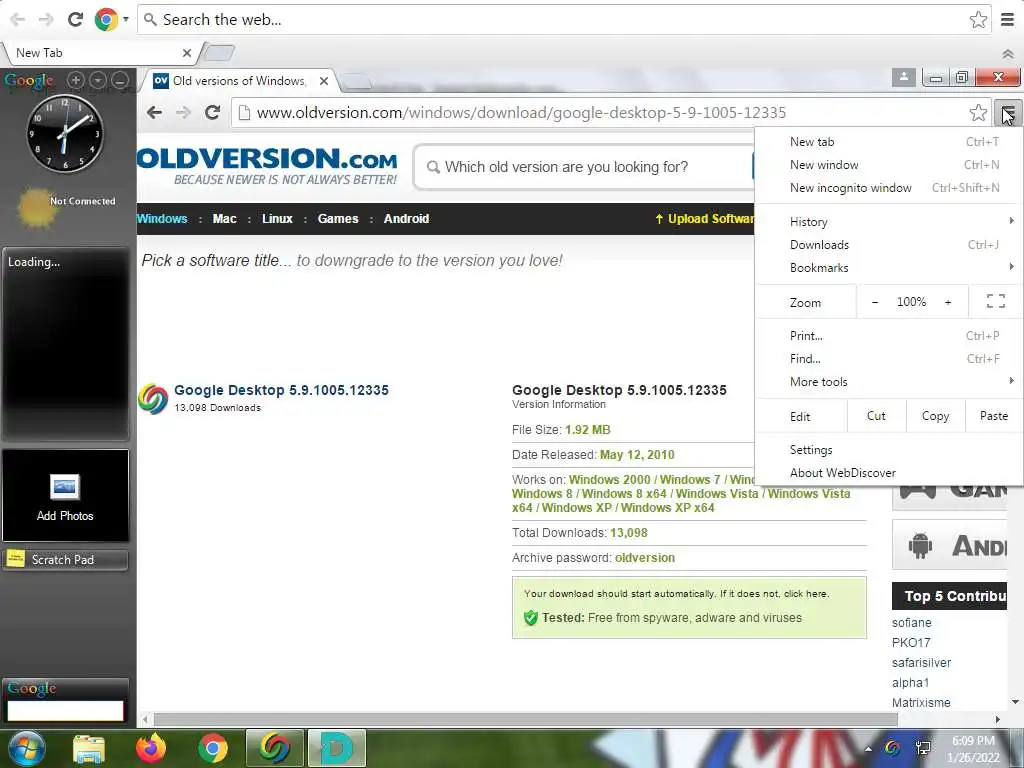Image resolution: width=1024 pixels, height=768 pixels.
Task: Open the Android category link
Action: [406, 219]
